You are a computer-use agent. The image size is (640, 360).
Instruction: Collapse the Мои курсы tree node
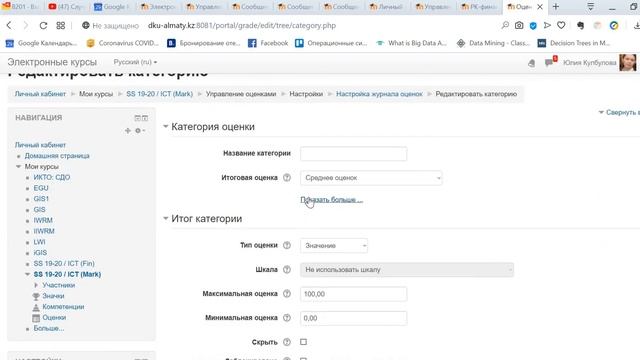click(x=18, y=167)
